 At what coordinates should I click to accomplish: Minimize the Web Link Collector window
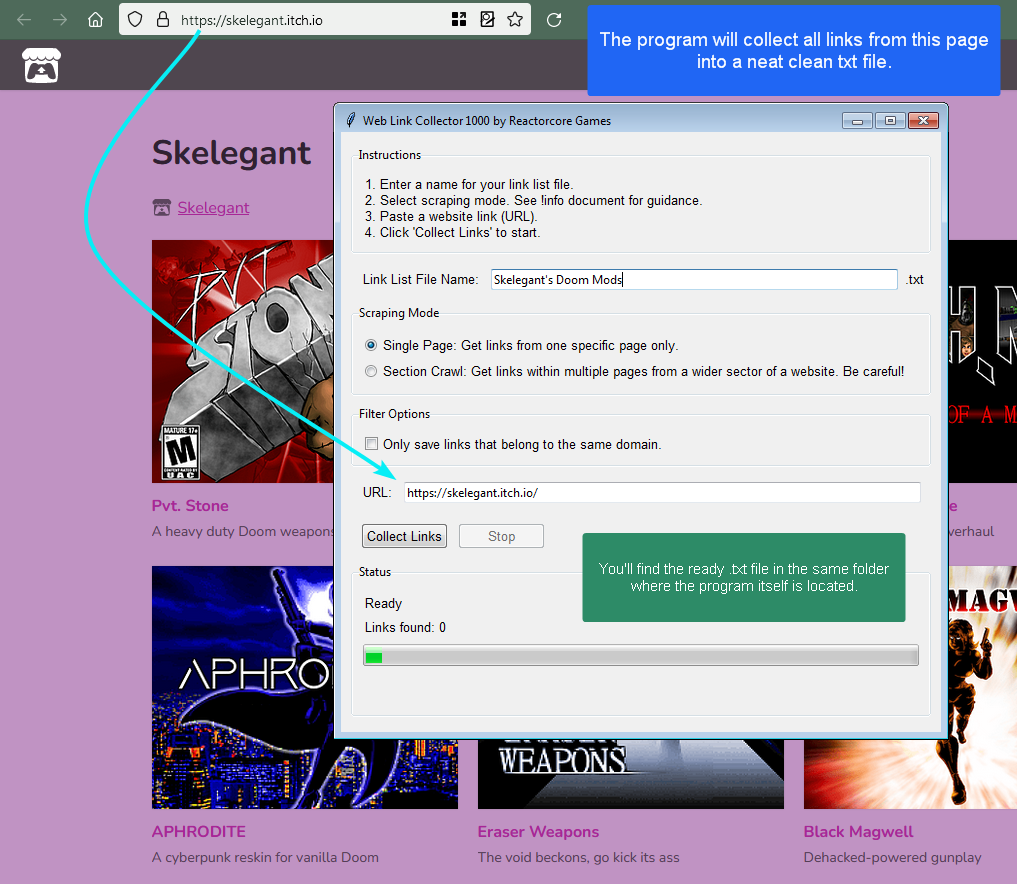[857, 121]
